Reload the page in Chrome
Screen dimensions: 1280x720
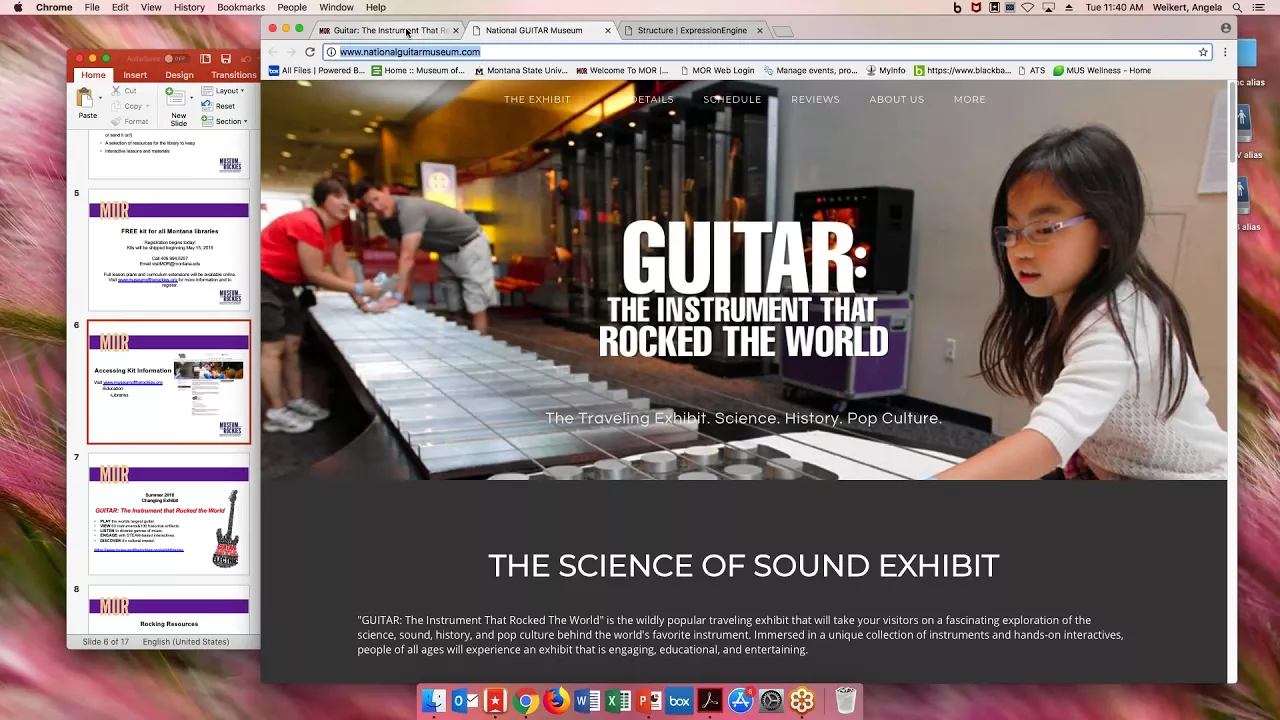[310, 52]
